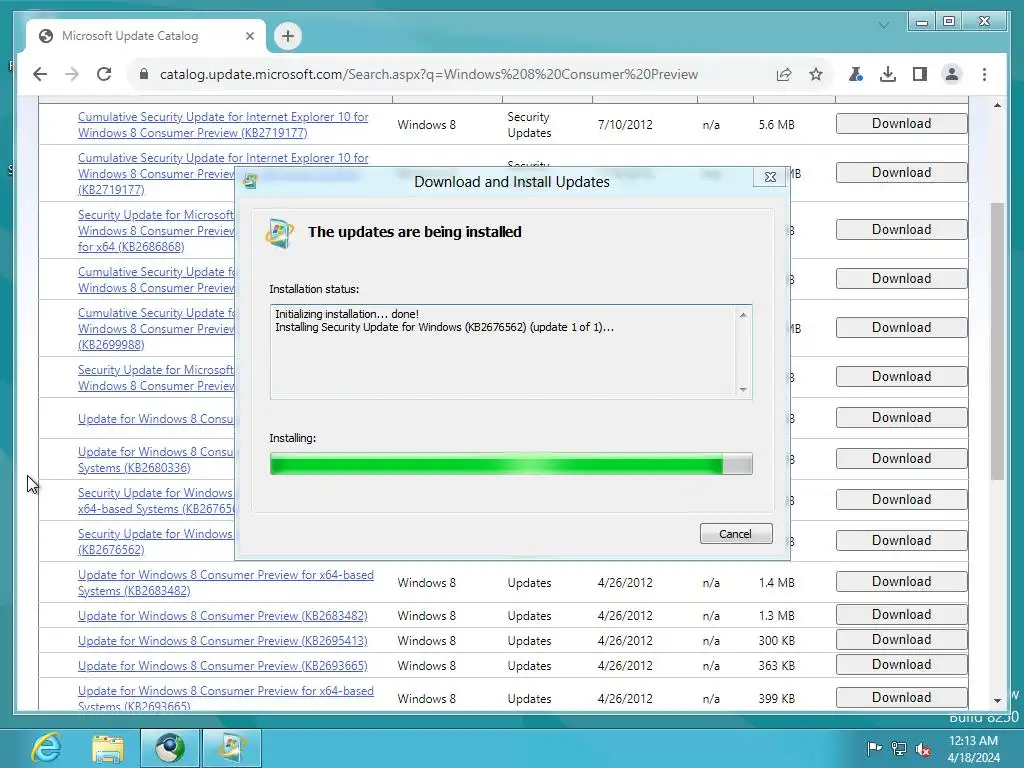
Task: Click the 7/10/2012 date cell
Action: (x=625, y=125)
